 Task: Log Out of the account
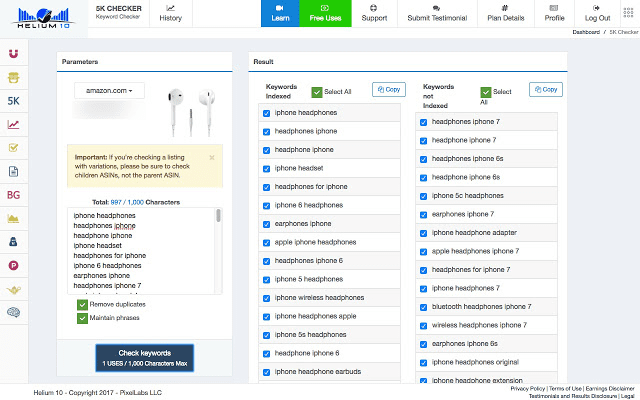click(597, 13)
